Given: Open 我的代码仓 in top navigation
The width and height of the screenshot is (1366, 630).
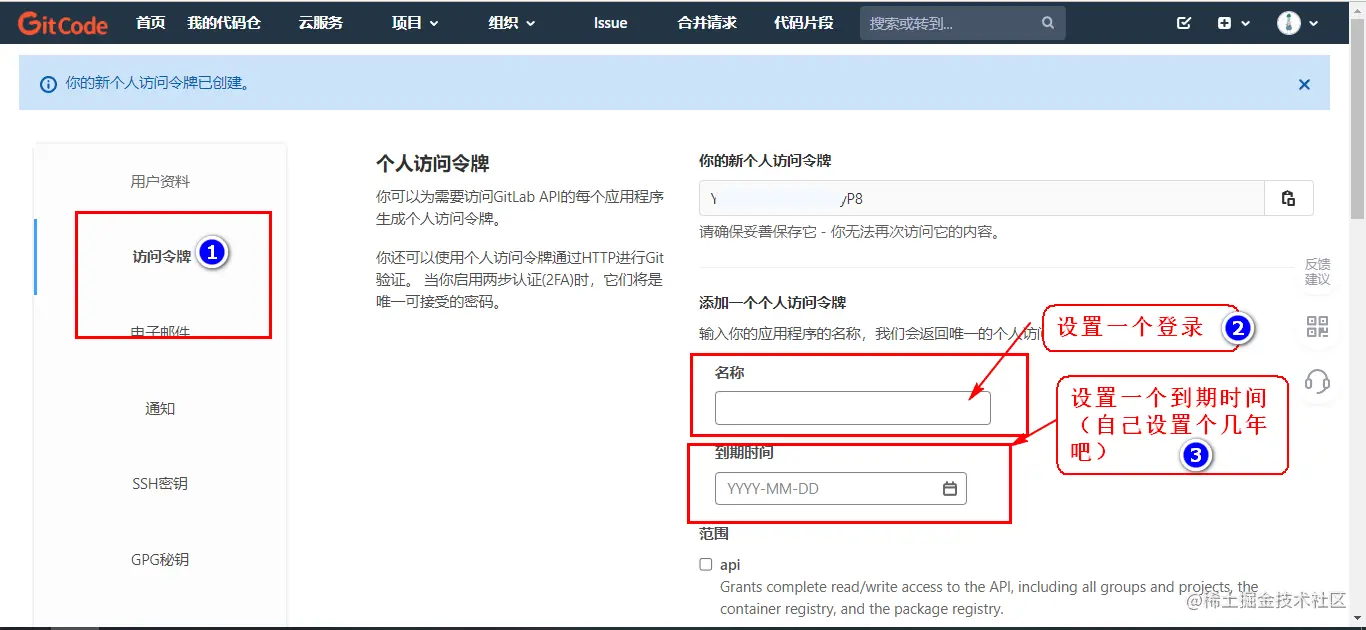Looking at the screenshot, I should (224, 22).
